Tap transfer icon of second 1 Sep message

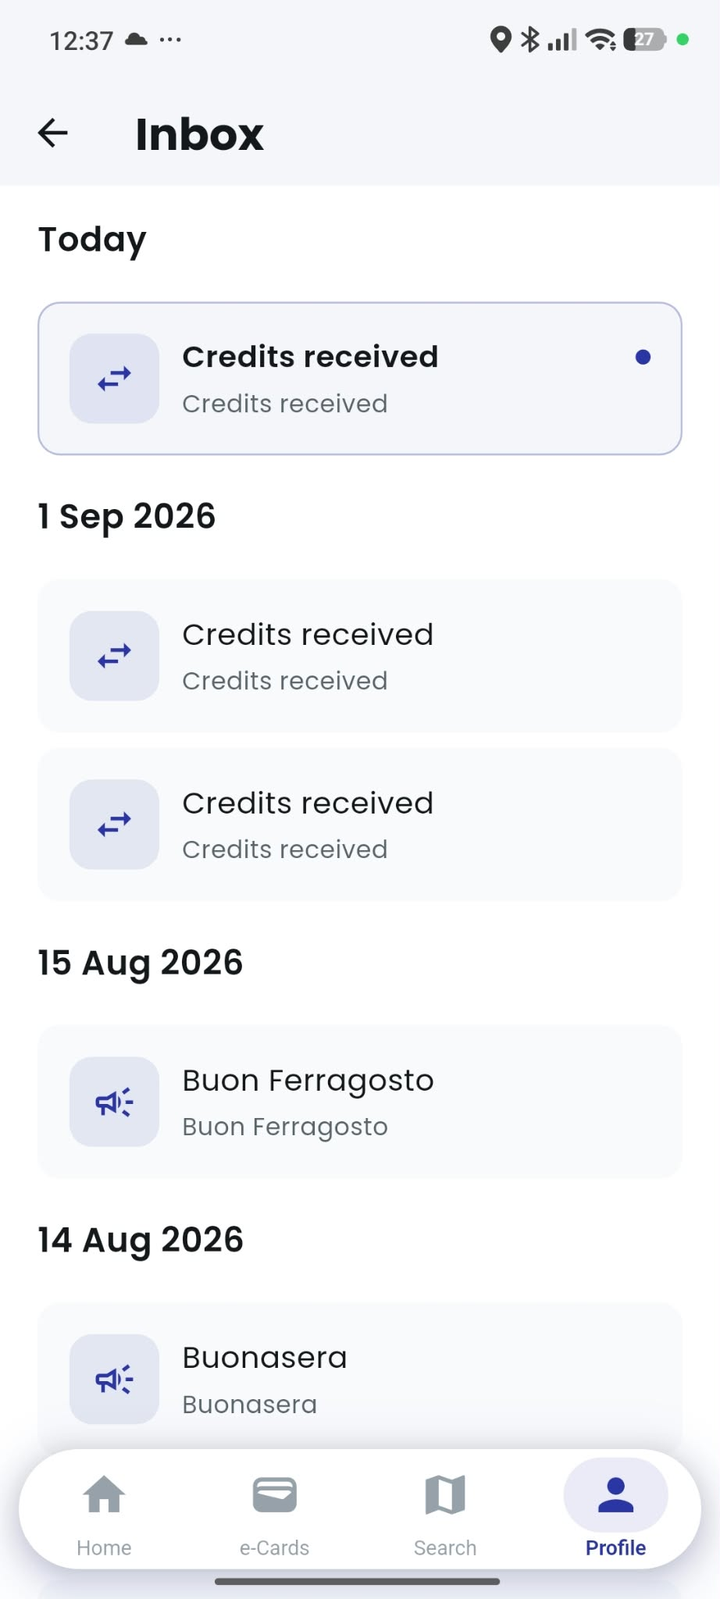pyautogui.click(x=114, y=824)
